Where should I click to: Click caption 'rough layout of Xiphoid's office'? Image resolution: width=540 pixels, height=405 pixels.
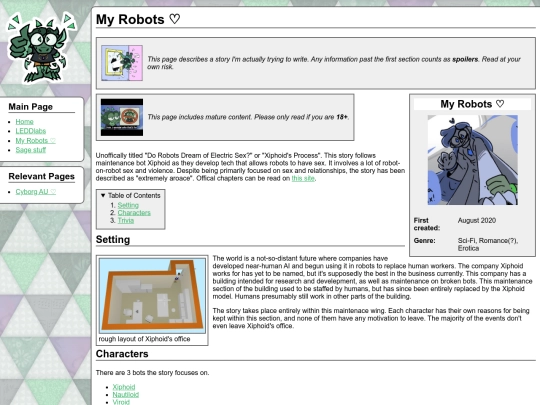point(144,339)
